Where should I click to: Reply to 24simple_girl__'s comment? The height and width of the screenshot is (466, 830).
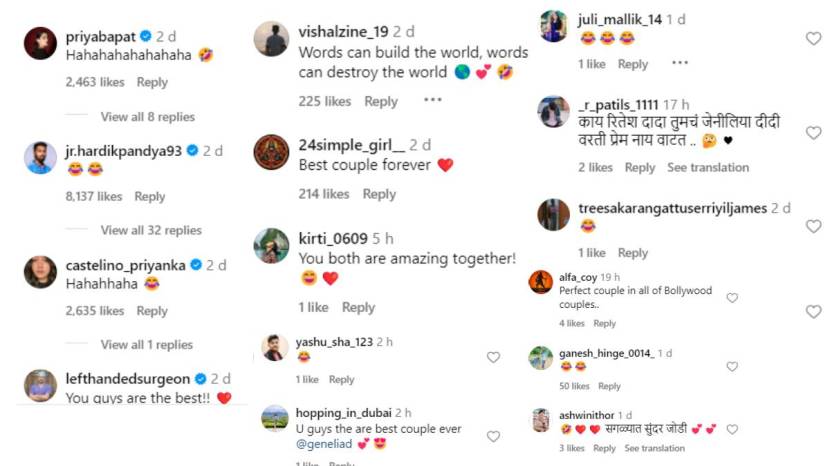pyautogui.click(x=379, y=194)
